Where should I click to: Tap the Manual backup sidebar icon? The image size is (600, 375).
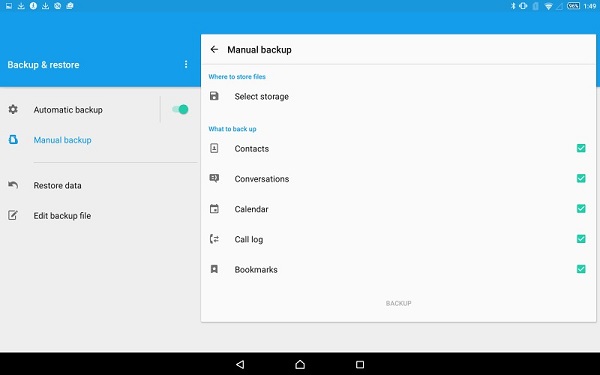tap(13, 140)
